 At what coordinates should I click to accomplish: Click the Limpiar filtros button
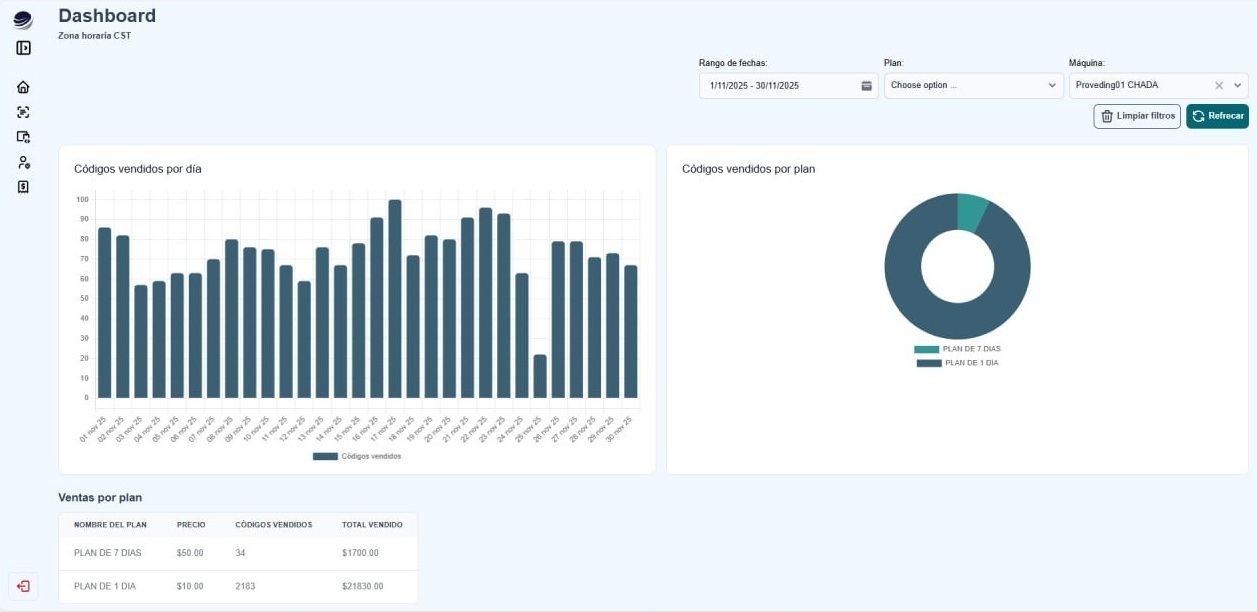[1137, 116]
